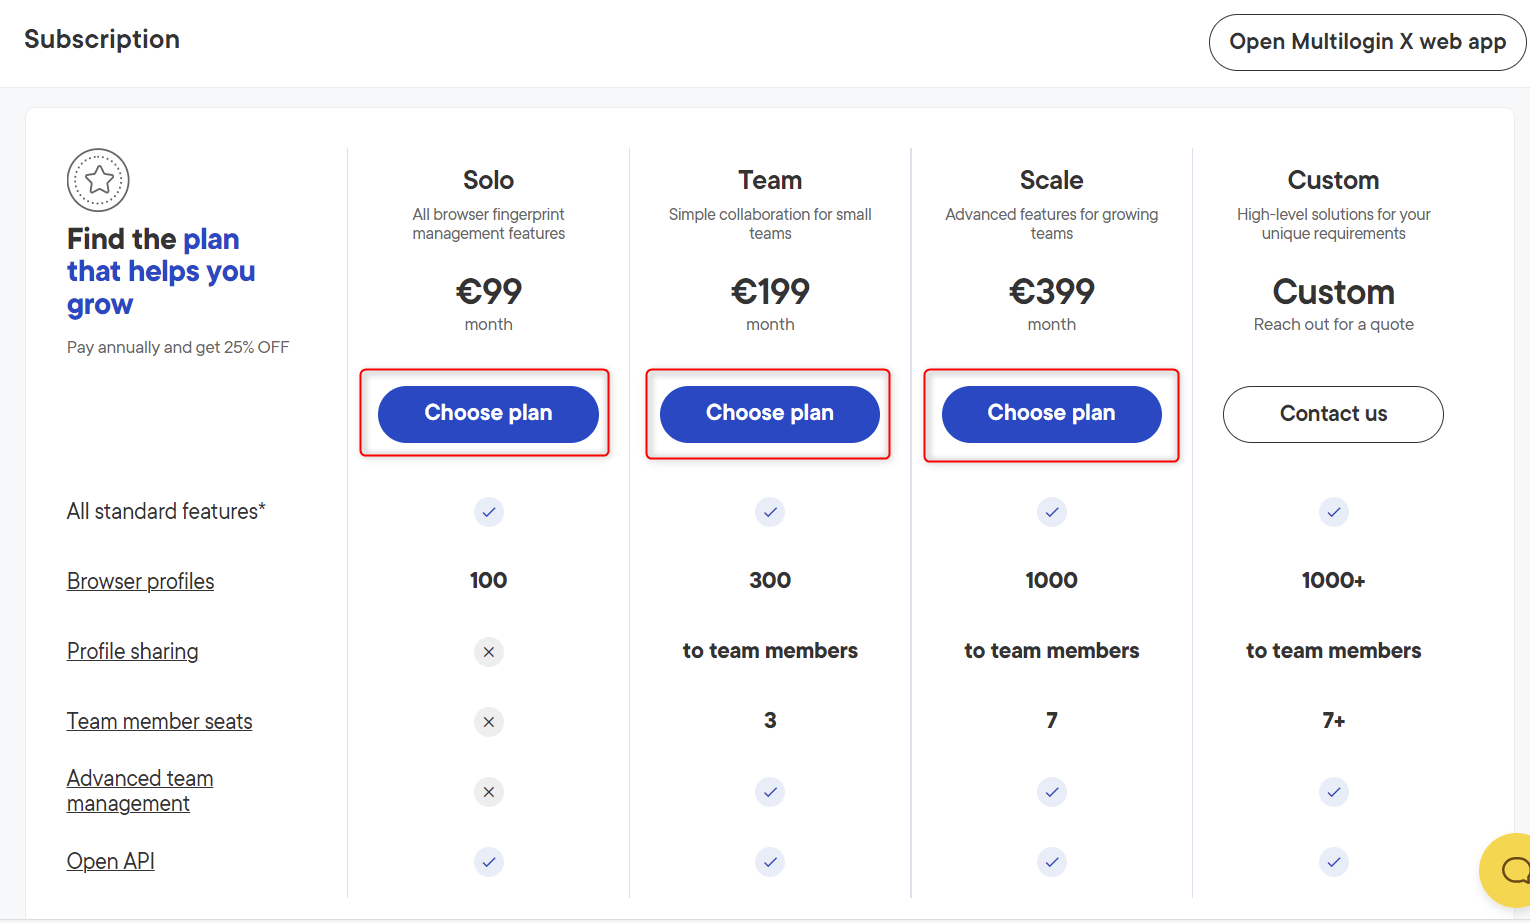Open Multilogin X web app
The width and height of the screenshot is (1530, 923).
(1367, 42)
